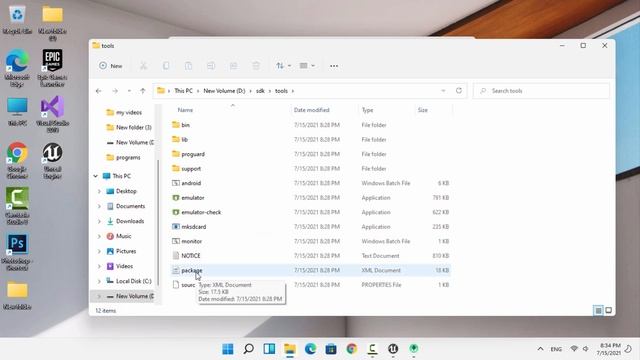Click tools in address breadcrumb

pos(281,91)
